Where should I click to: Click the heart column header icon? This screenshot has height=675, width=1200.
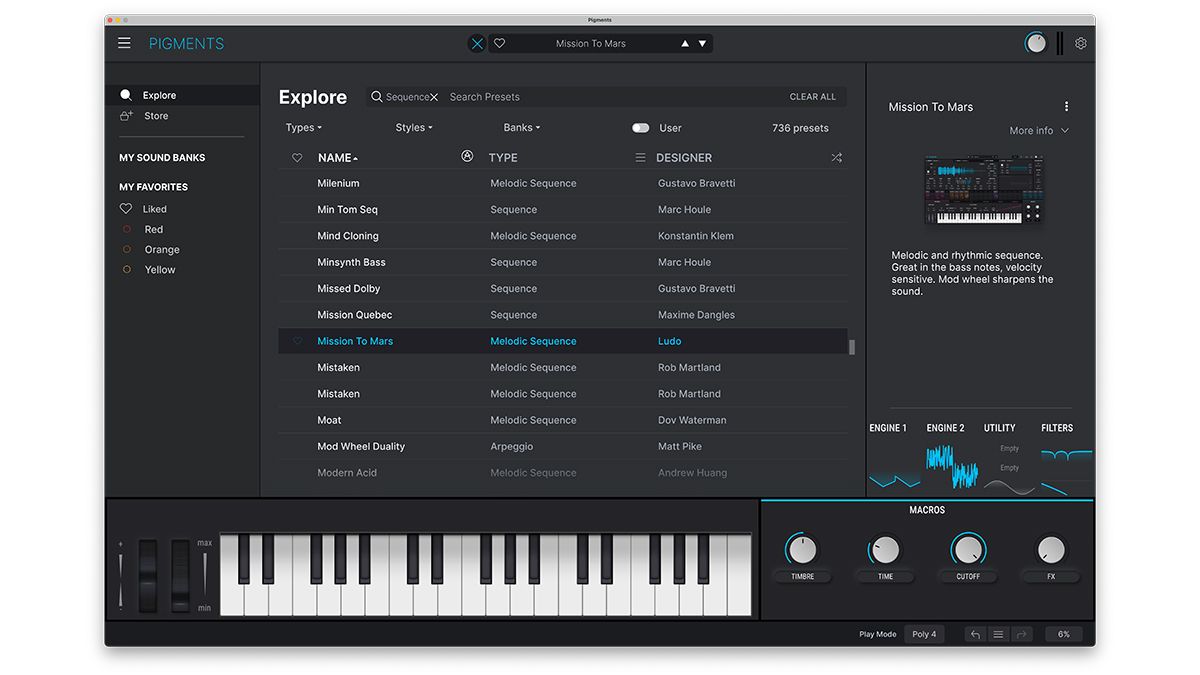point(297,158)
